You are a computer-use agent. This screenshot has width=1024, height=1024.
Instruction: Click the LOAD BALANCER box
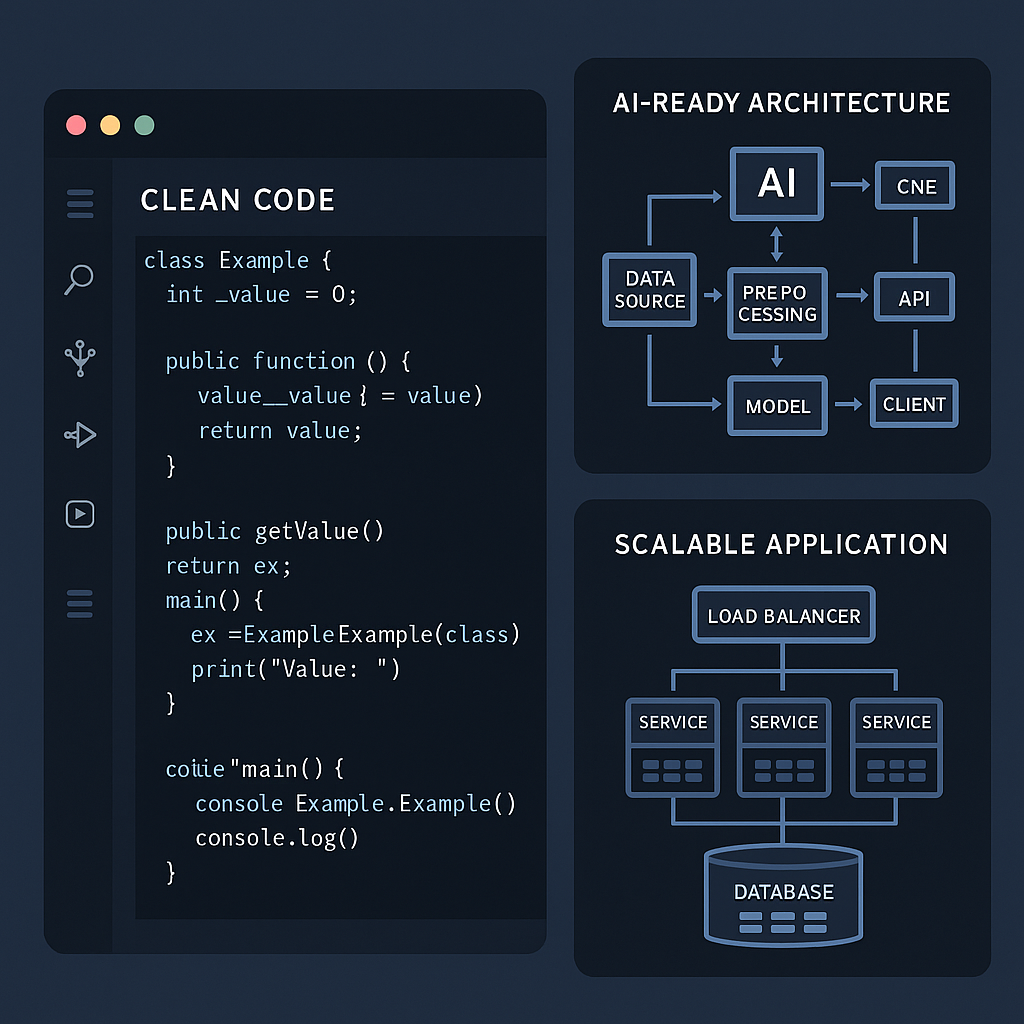[x=784, y=615]
